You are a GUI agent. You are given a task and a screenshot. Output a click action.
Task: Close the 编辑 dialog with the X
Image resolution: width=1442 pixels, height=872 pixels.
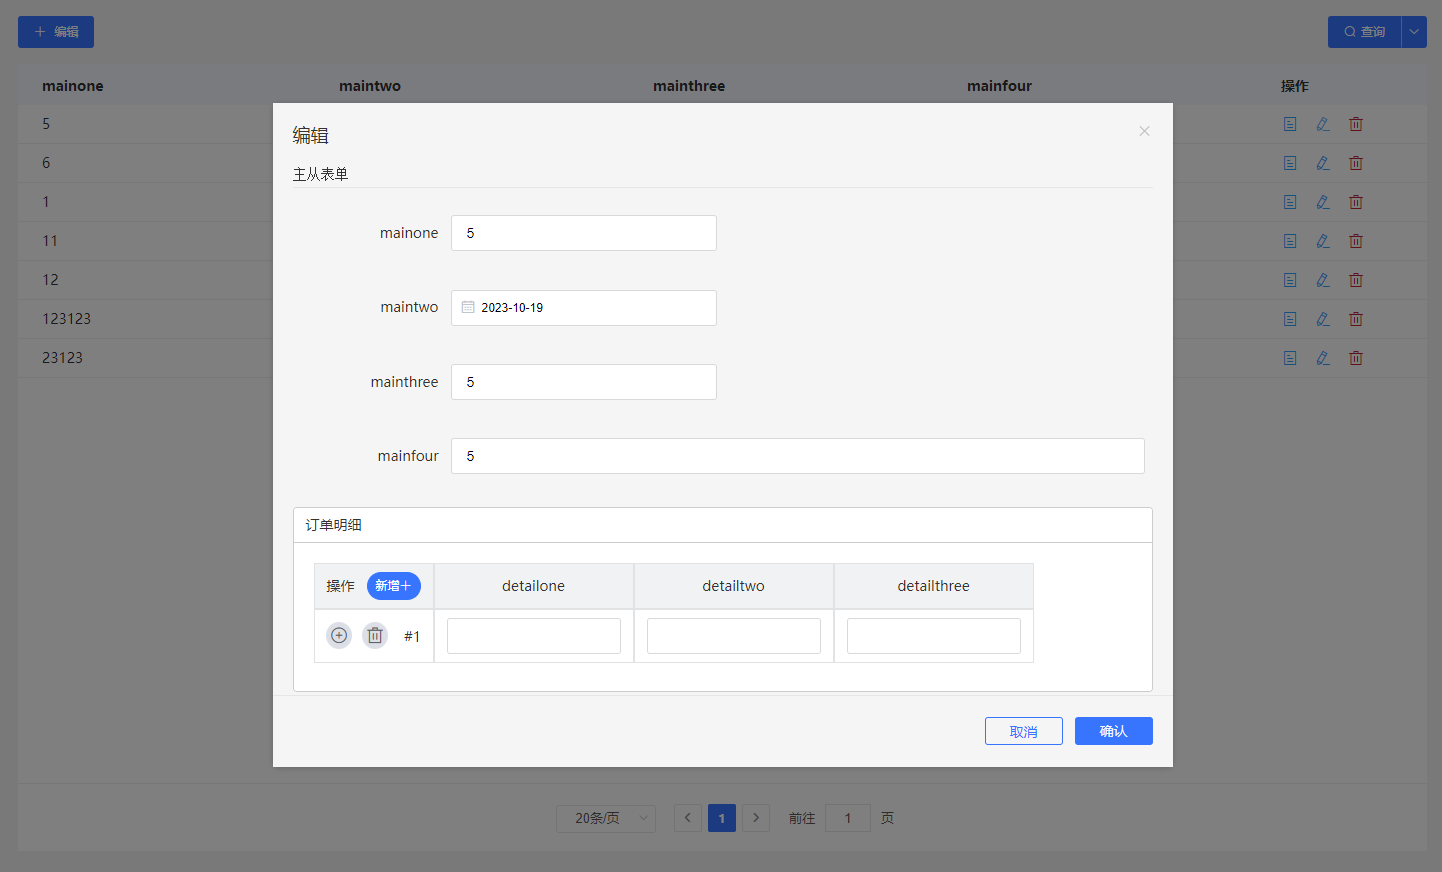pyautogui.click(x=1144, y=131)
